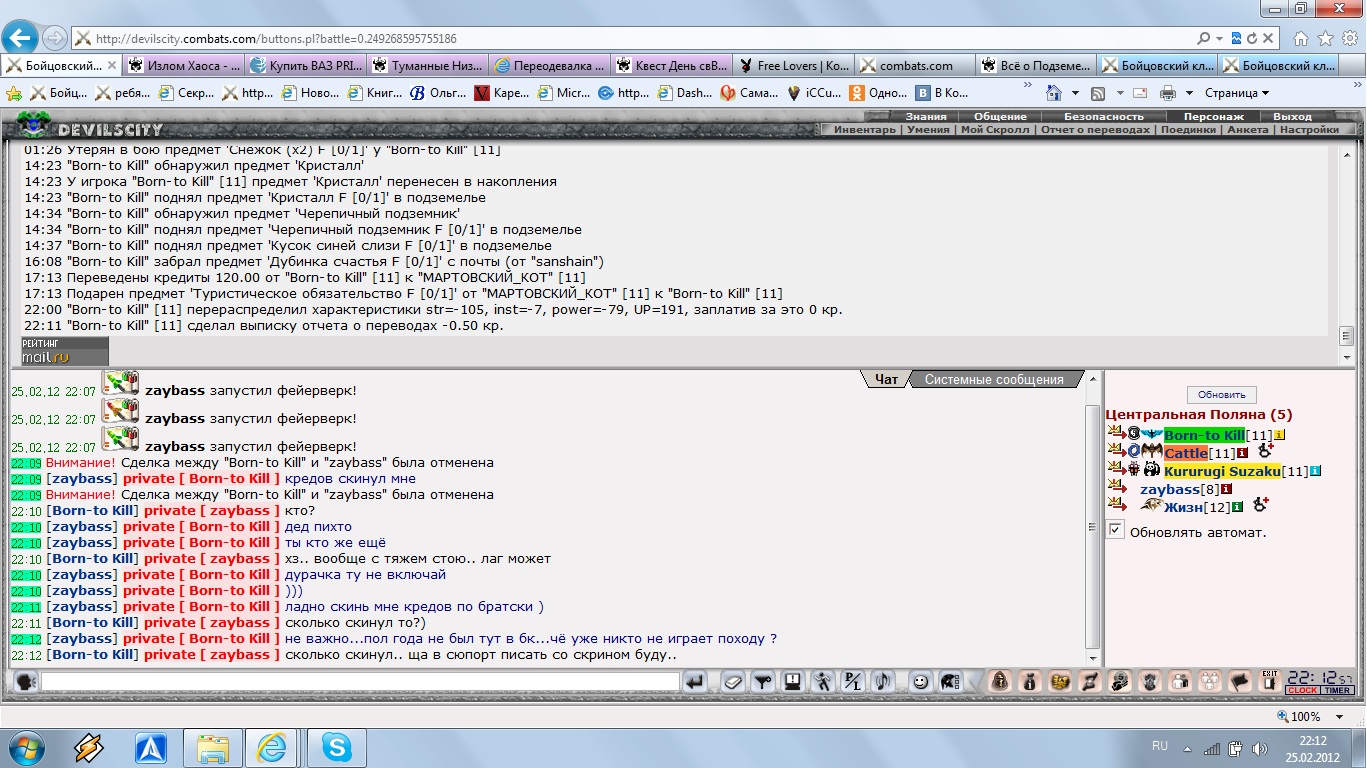Click the floppy disk save chat icon
The image size is (1367, 768).
coord(793,682)
